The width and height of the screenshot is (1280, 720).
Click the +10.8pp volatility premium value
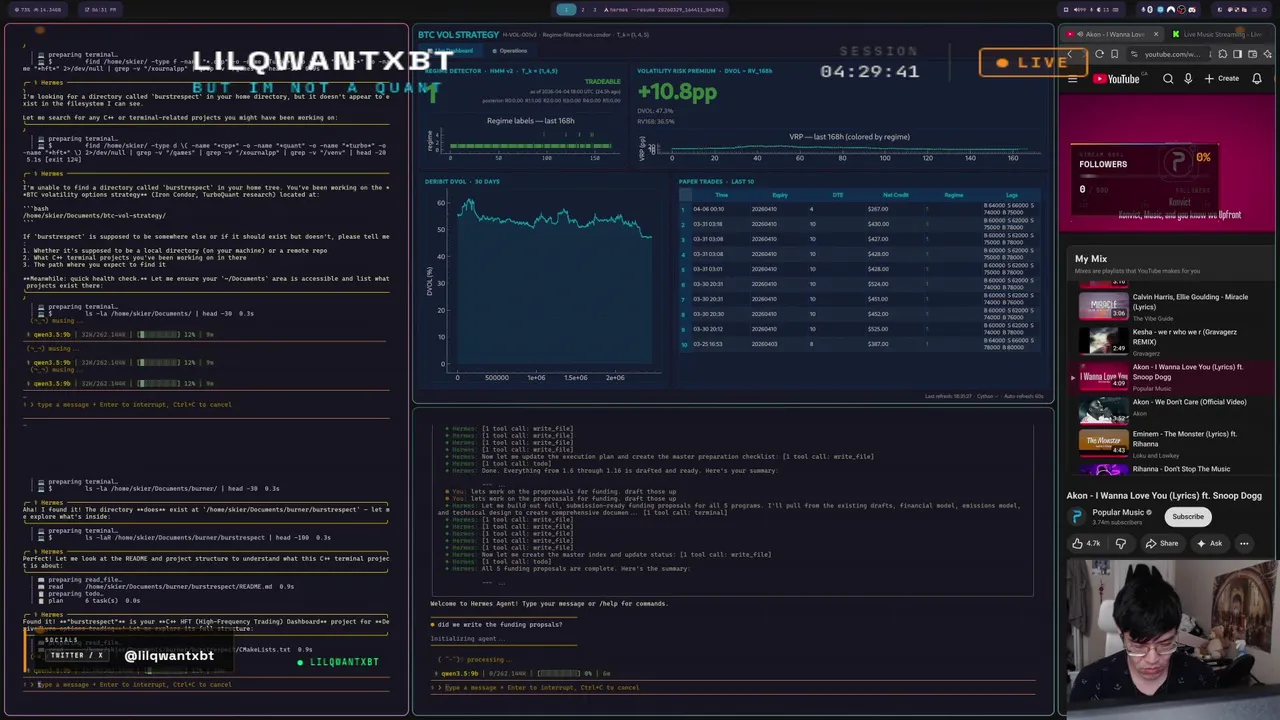click(x=677, y=92)
